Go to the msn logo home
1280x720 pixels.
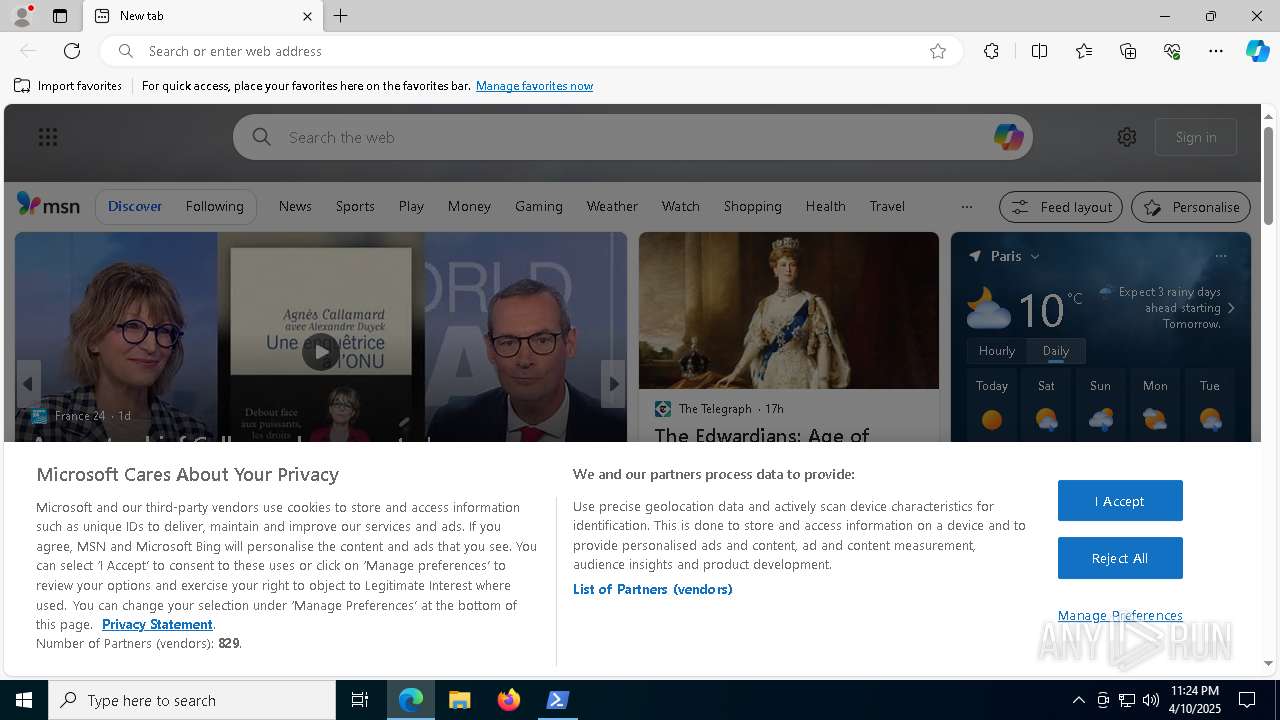[x=48, y=205]
